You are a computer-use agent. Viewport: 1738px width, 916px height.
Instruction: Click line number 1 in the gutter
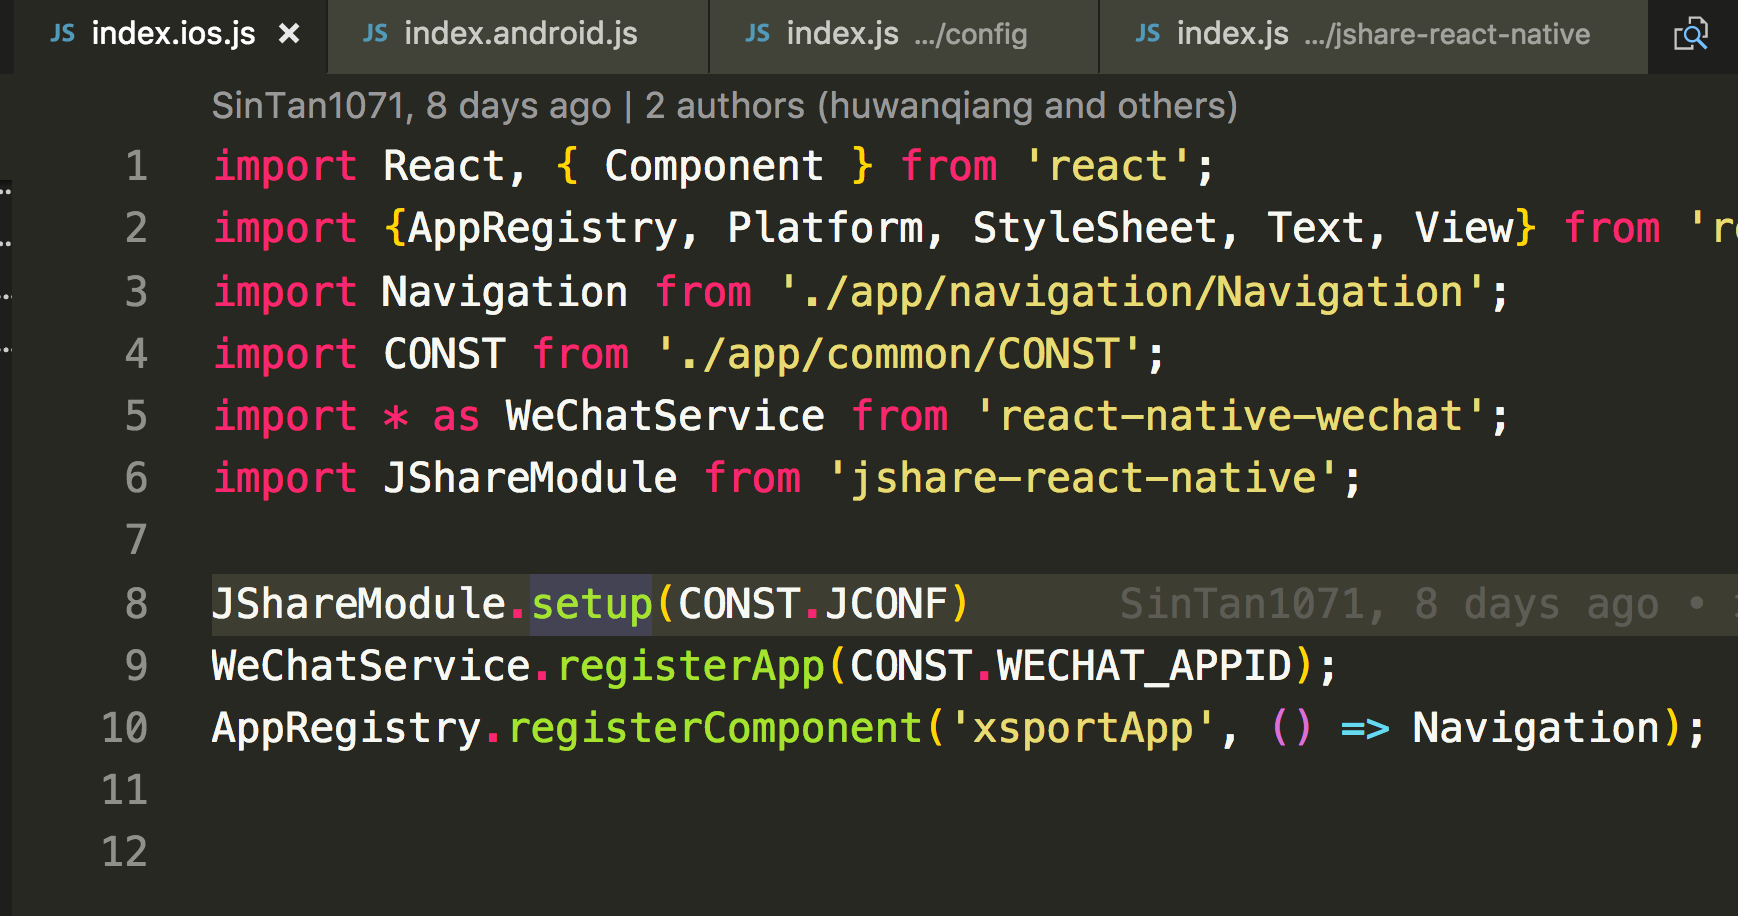tap(136, 166)
